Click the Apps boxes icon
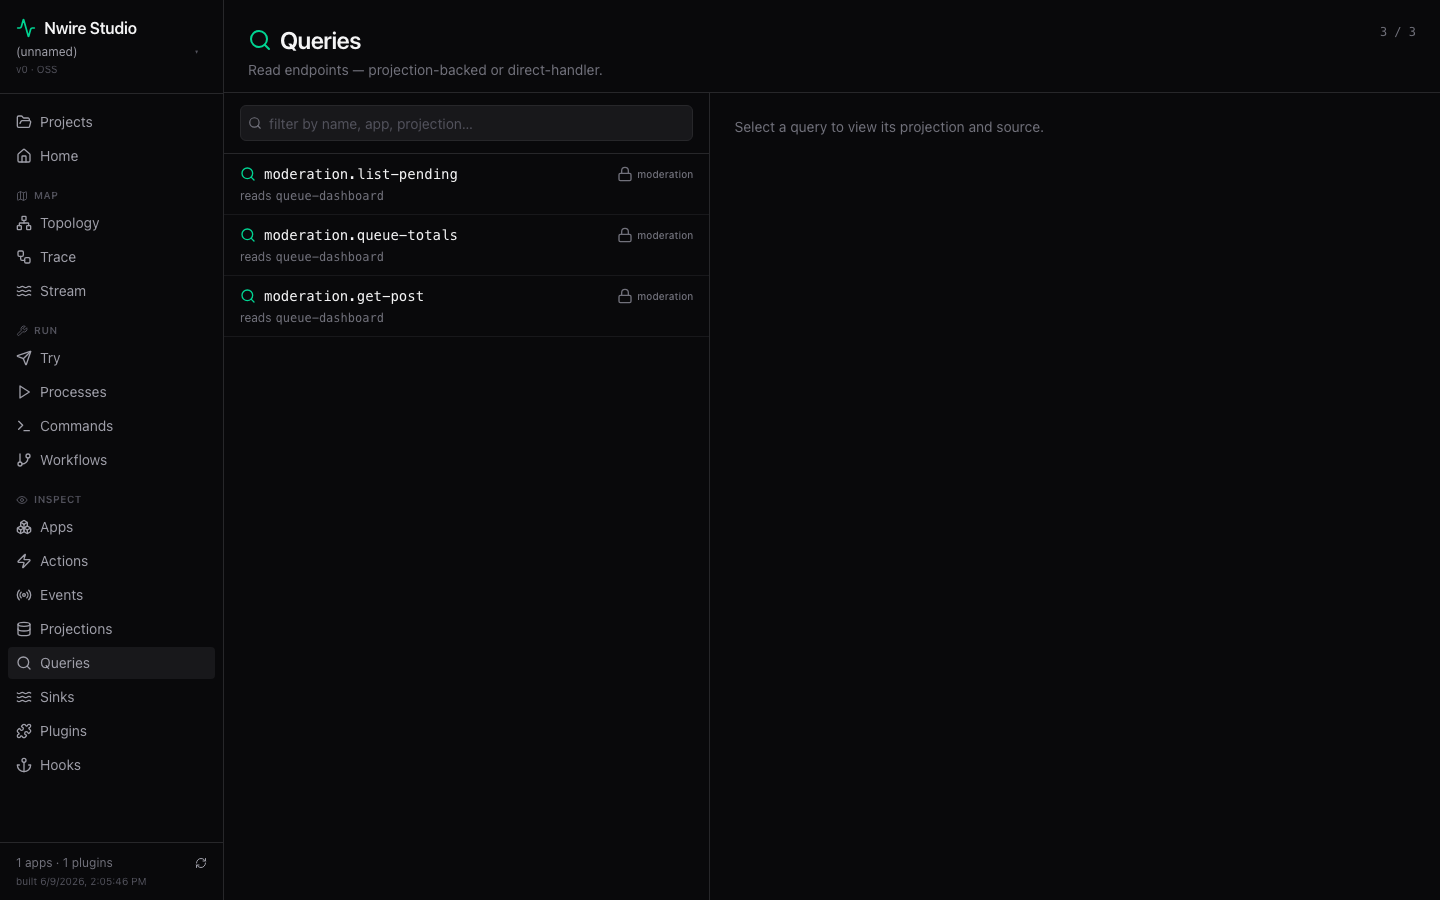This screenshot has width=1440, height=900. 24,527
